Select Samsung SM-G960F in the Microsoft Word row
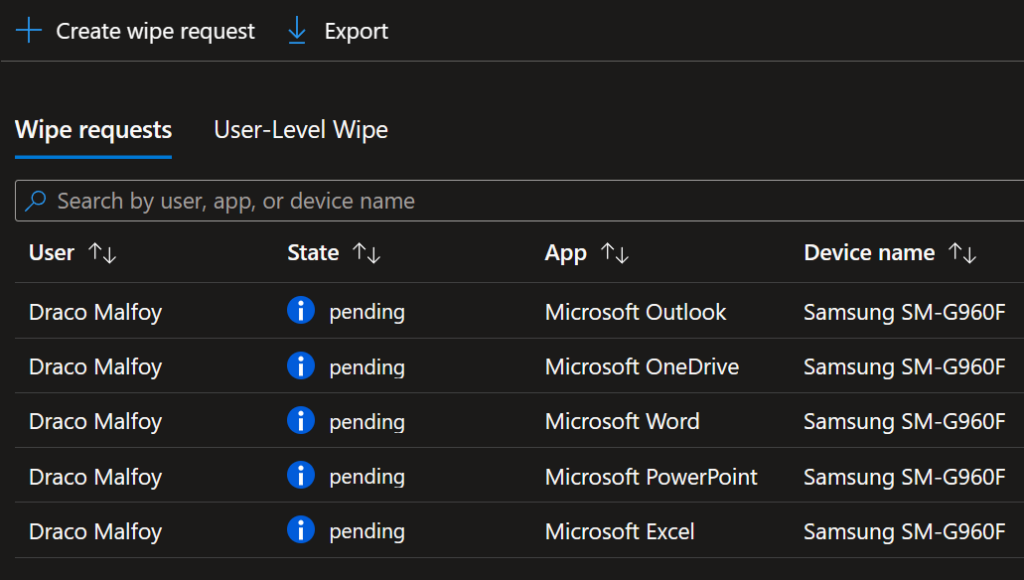 (904, 421)
